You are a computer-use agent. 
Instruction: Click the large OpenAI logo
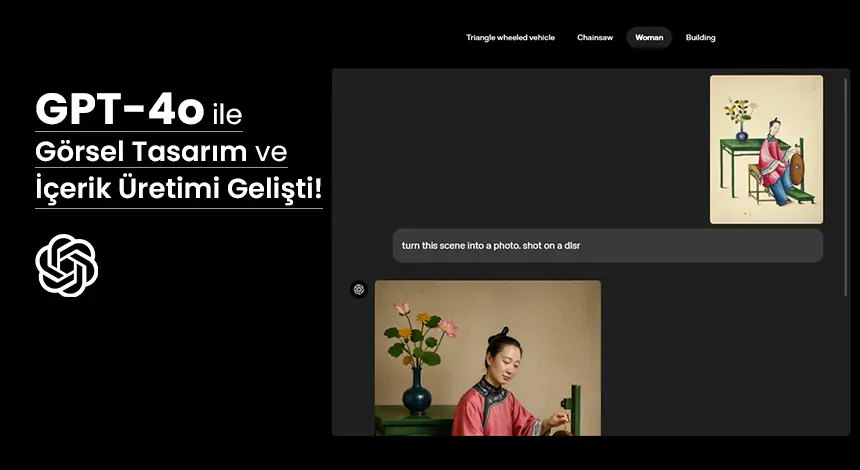click(x=67, y=265)
